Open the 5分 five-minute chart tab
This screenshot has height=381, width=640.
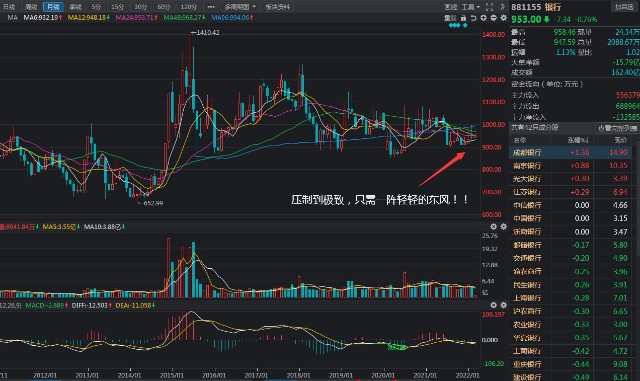(x=96, y=7)
